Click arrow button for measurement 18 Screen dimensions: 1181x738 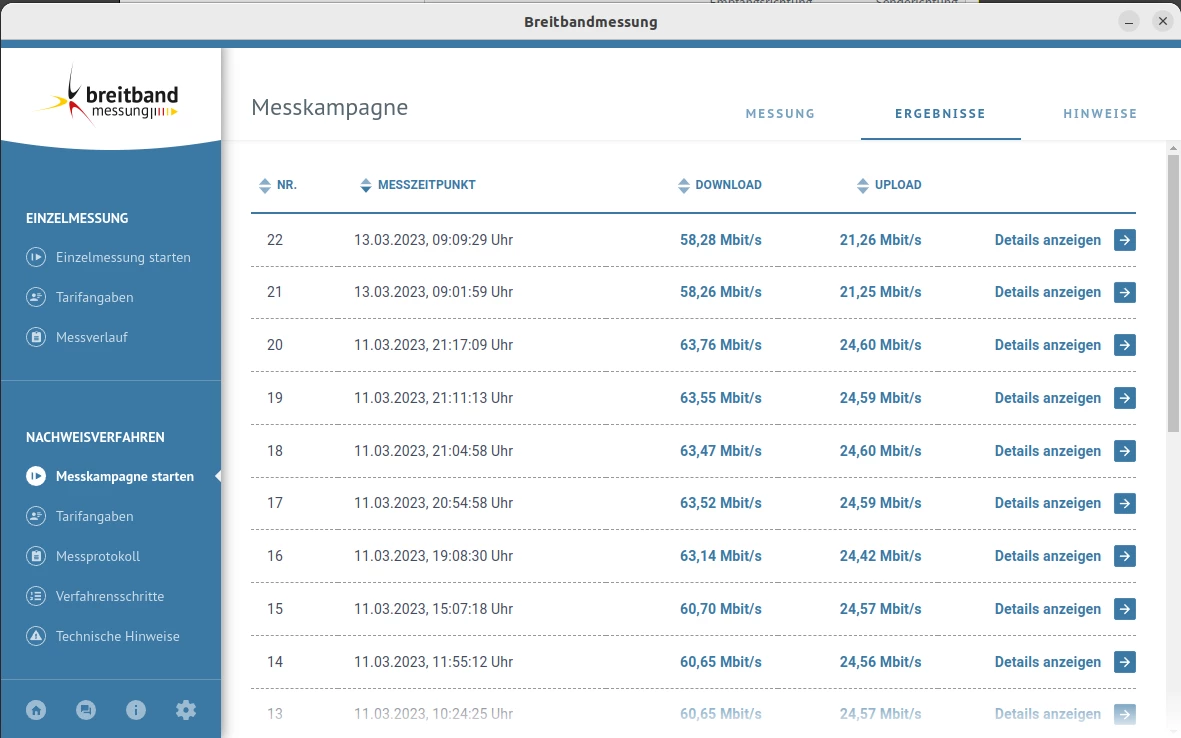(x=1125, y=451)
